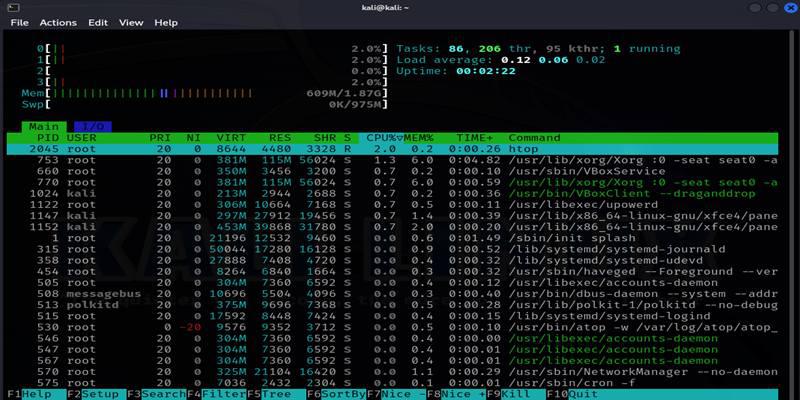
Task: Select the VBoxService process row
Action: 392,171
